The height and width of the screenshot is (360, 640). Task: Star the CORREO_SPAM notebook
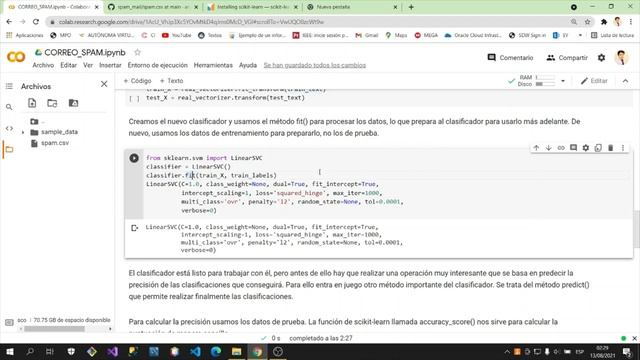[x=138, y=52]
